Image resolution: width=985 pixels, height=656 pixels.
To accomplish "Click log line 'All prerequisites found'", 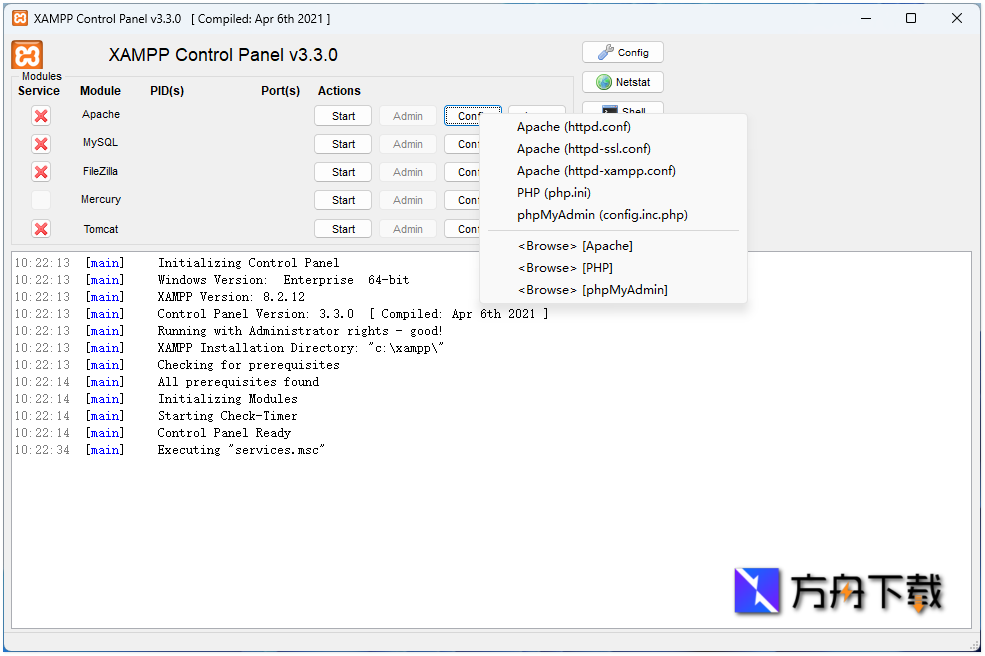I will [x=238, y=382].
